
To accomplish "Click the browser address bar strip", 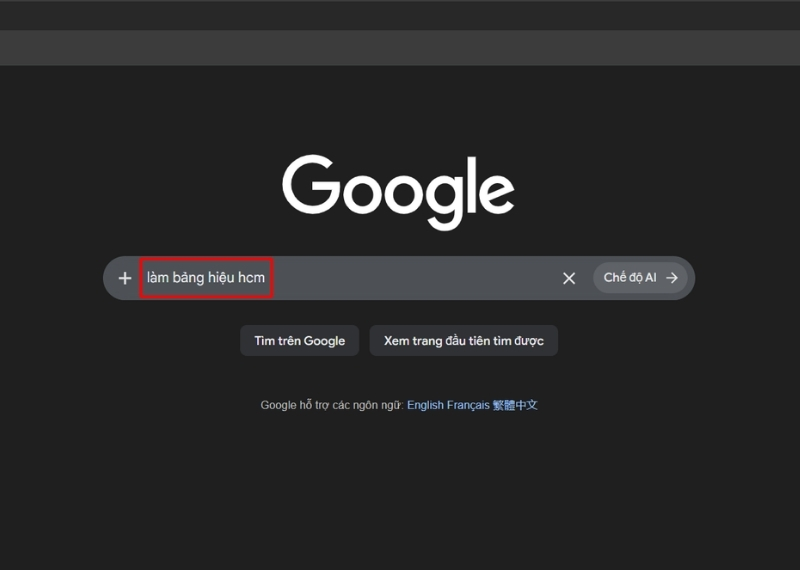I will [400, 47].
